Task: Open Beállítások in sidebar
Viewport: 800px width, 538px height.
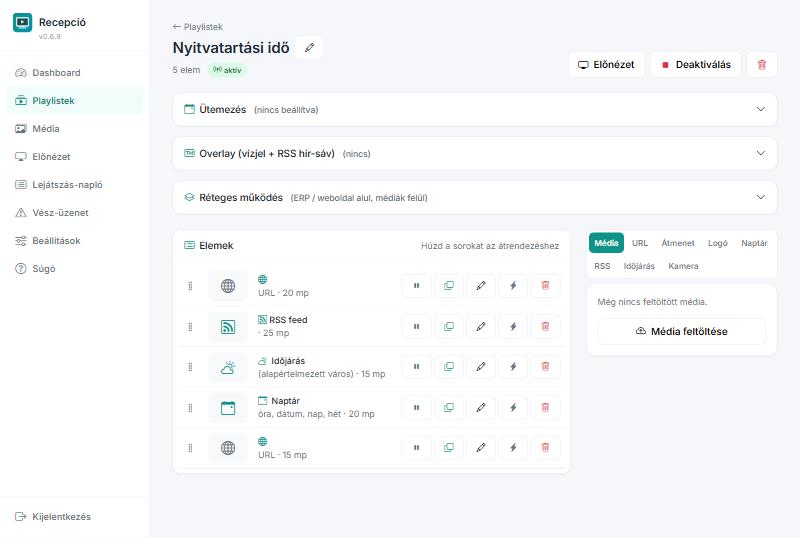Action: pos(74,241)
